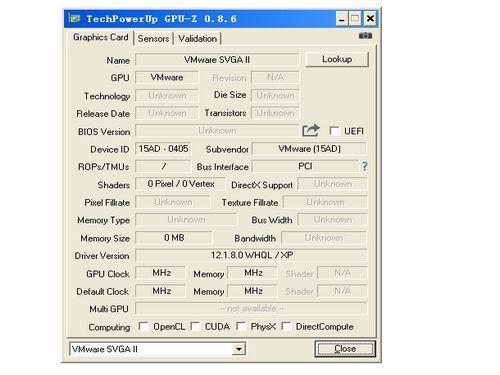Click the ROPs/TMUs field showing a slash
Viewport: 500px width, 375px height.
click(x=163, y=166)
